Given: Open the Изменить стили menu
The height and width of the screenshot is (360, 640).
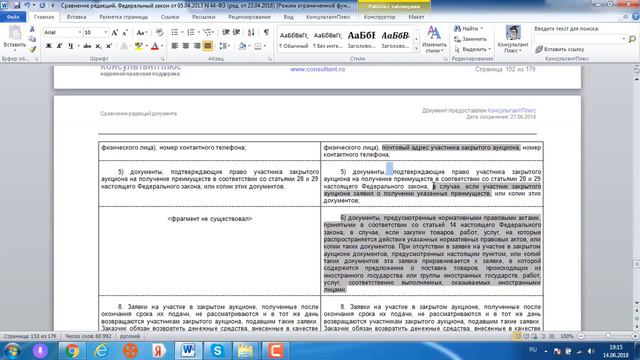Looking at the screenshot, I should tap(434, 40).
